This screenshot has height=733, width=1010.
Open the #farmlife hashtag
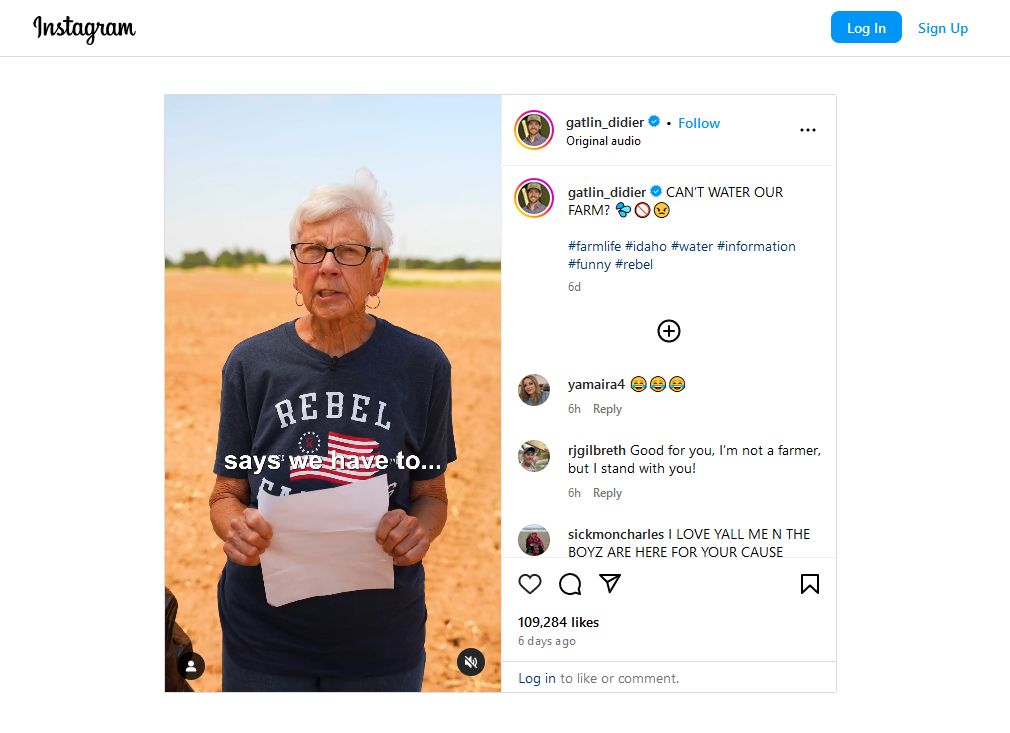[x=594, y=246]
